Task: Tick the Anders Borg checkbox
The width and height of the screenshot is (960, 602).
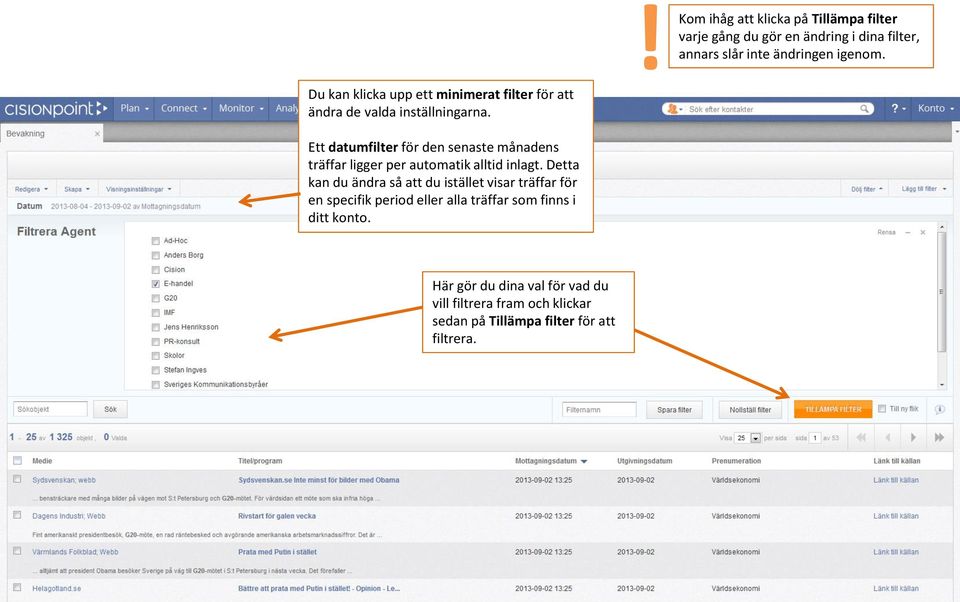Action: point(156,255)
